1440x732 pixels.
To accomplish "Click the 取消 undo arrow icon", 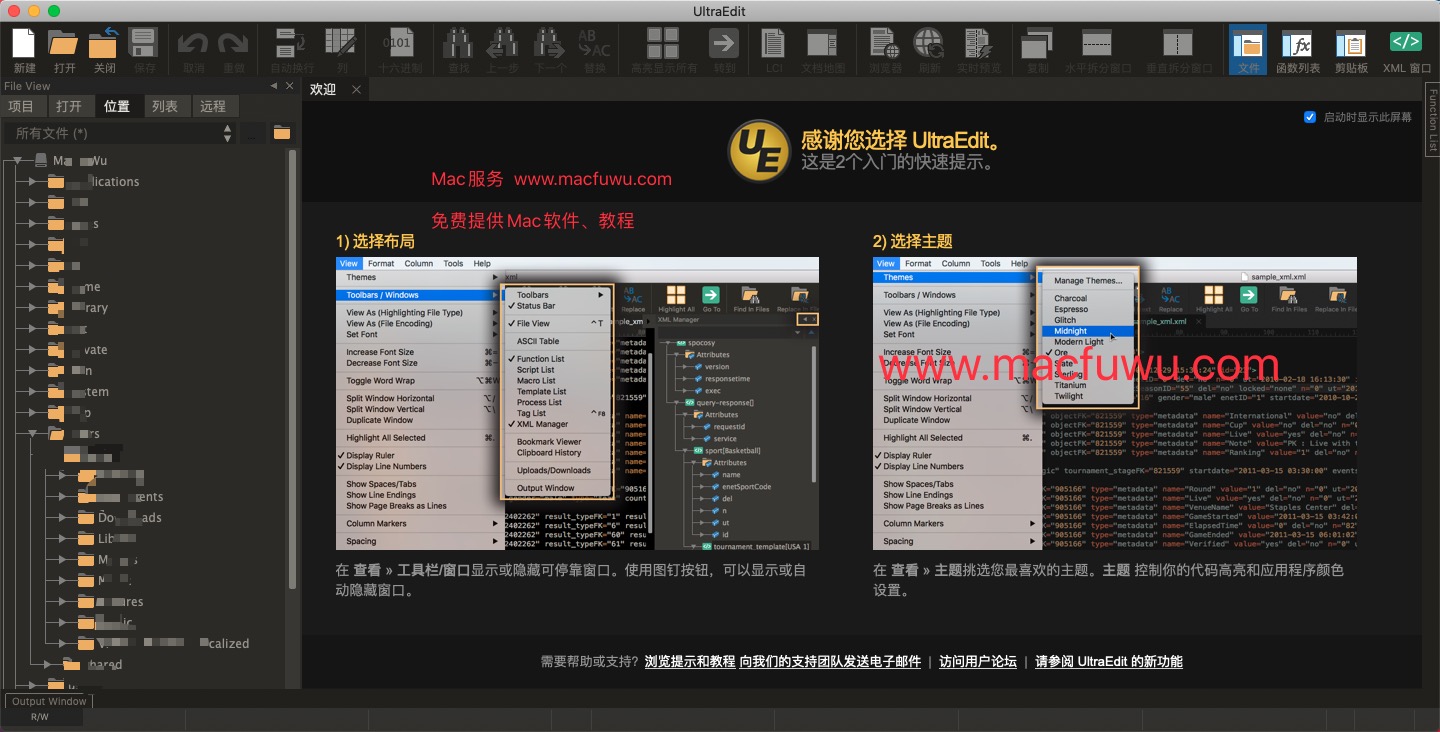I will [193, 50].
